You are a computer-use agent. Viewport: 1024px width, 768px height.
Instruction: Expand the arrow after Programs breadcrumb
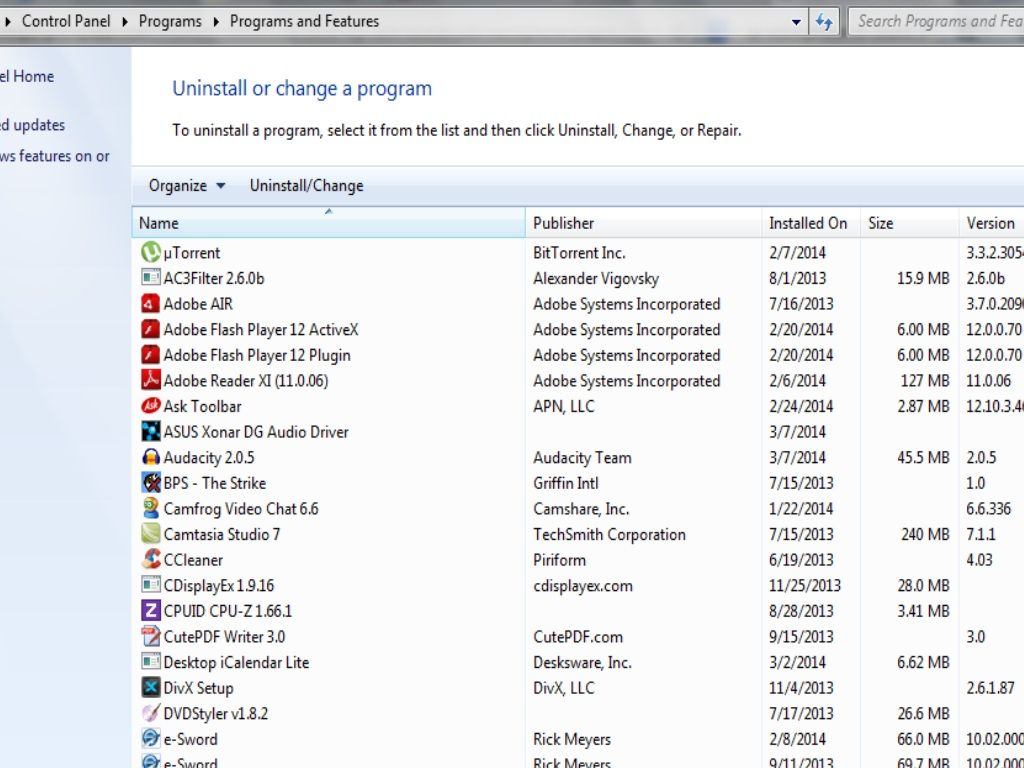click(215, 21)
